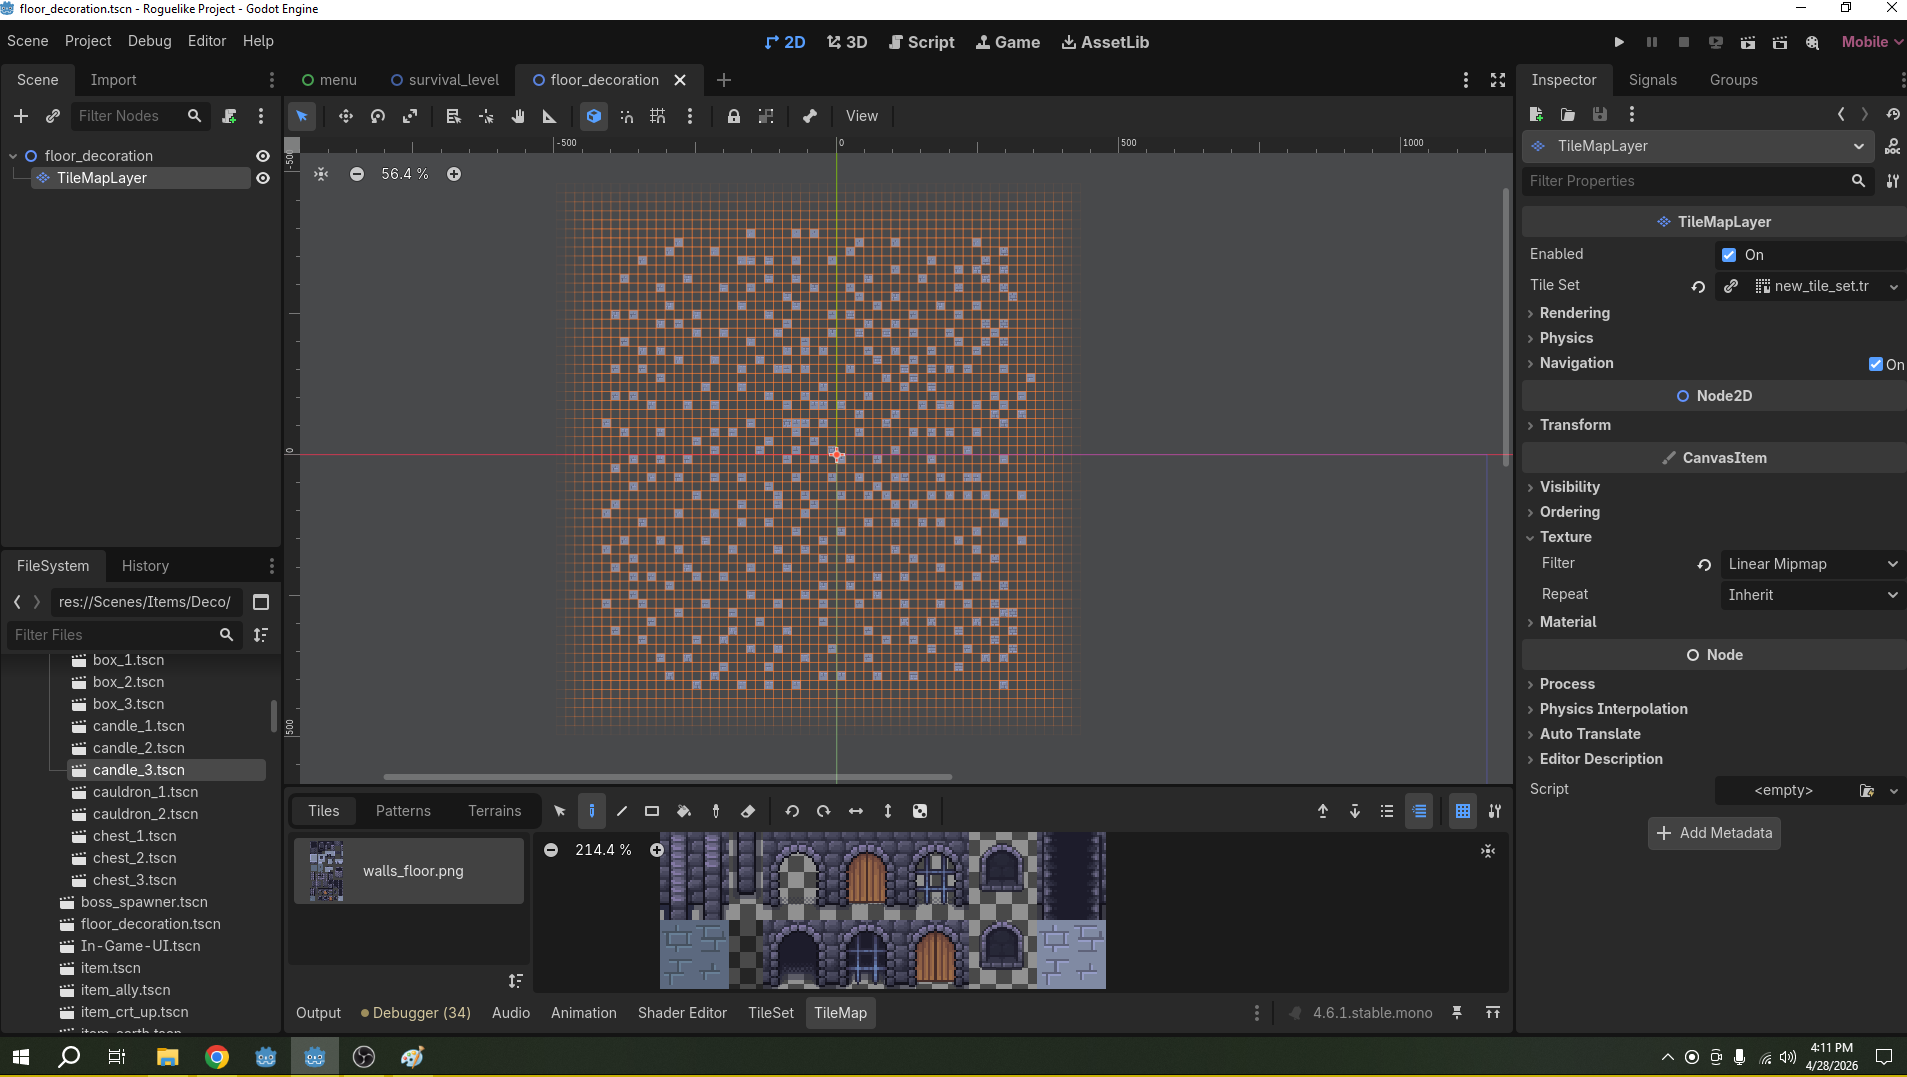The image size is (1907, 1077).
Task: Lock the selected node with padlock icon
Action: [733, 116]
